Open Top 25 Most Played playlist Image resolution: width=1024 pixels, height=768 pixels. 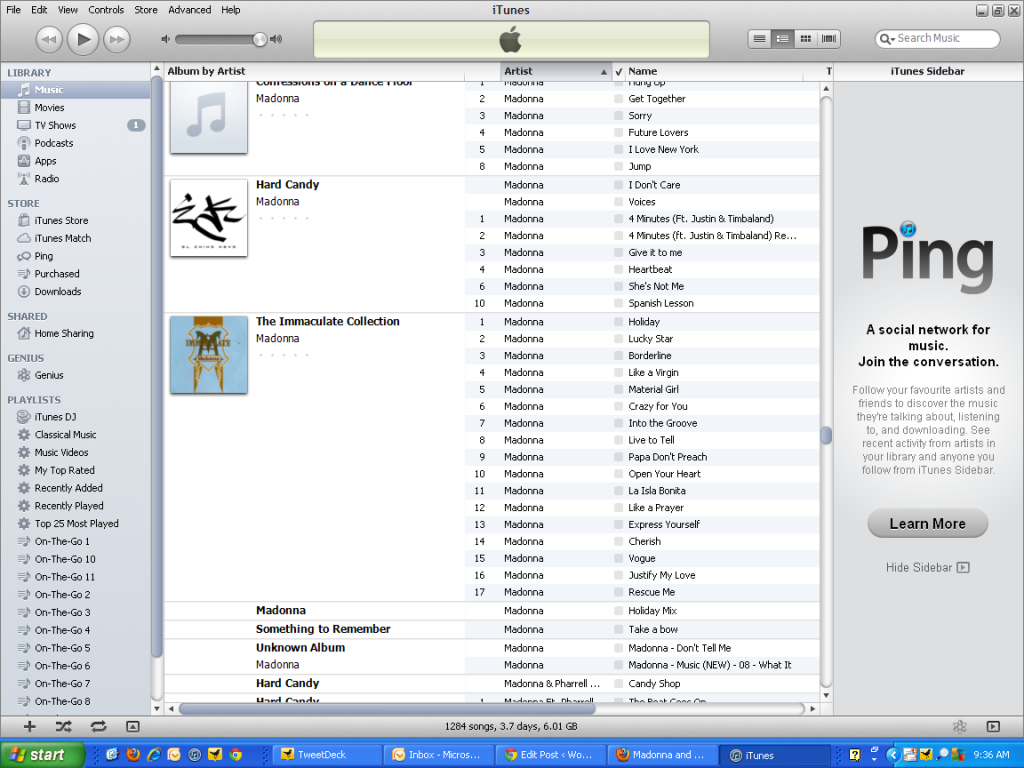(x=75, y=523)
